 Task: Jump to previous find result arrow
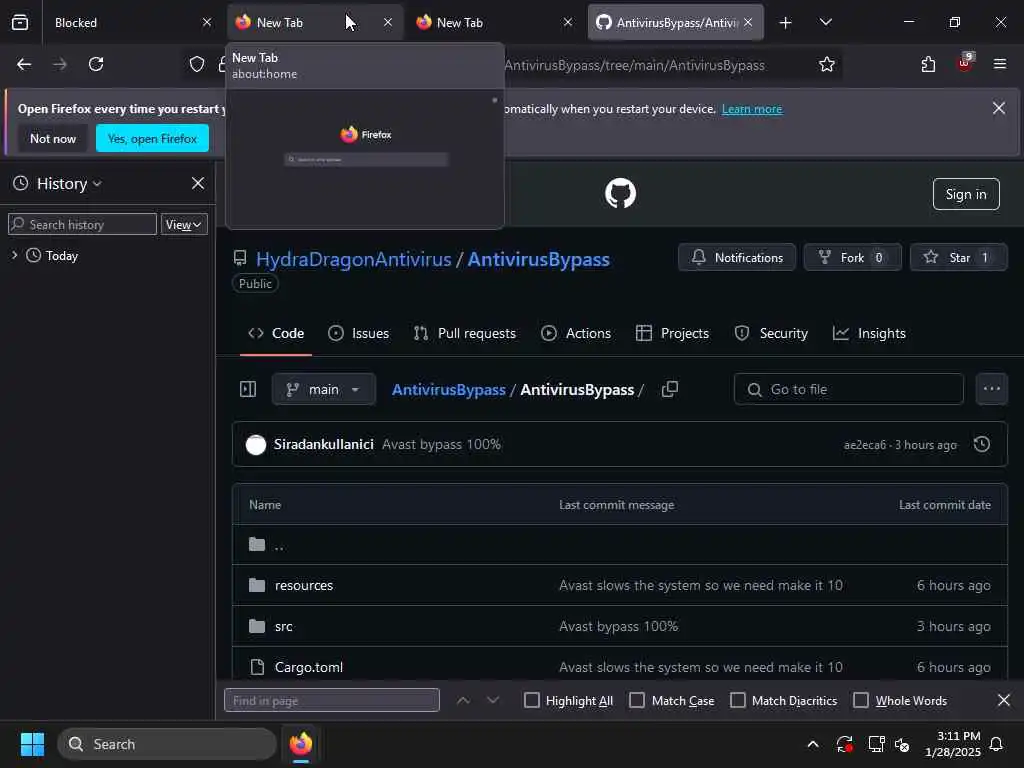(x=463, y=700)
